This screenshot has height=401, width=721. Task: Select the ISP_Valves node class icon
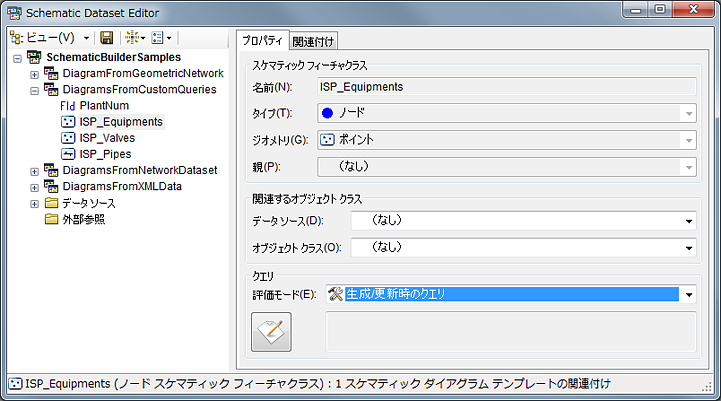pos(68,138)
